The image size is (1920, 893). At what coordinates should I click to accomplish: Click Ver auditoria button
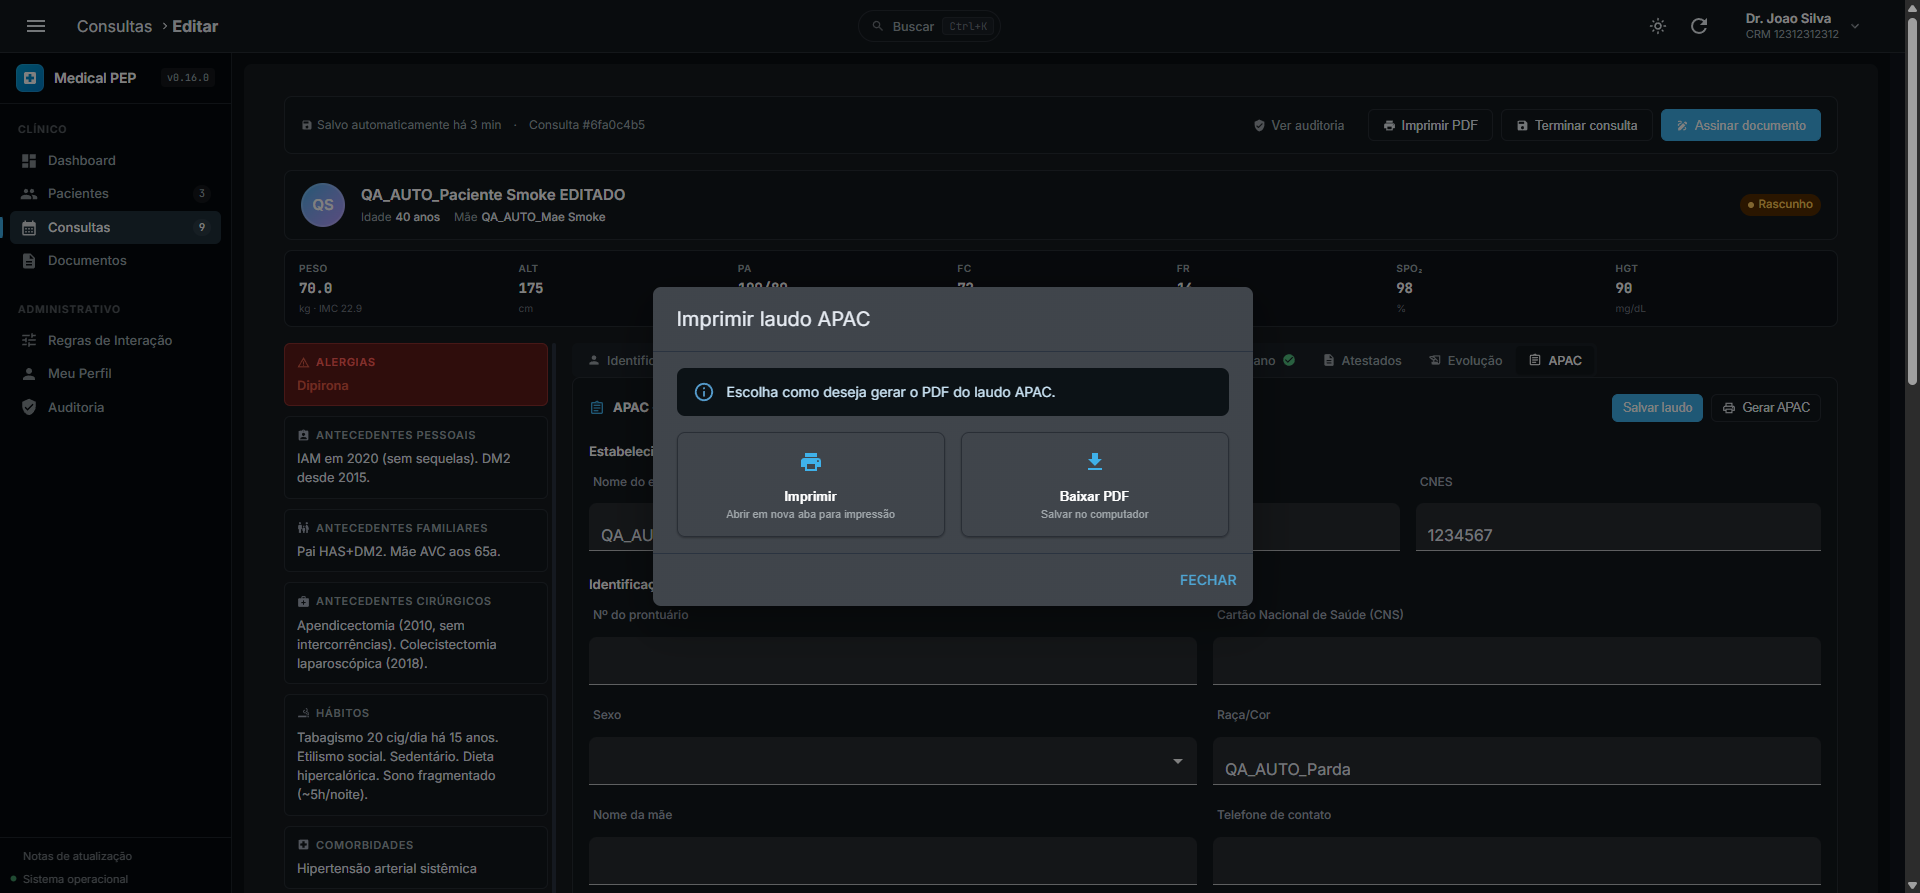coord(1299,125)
